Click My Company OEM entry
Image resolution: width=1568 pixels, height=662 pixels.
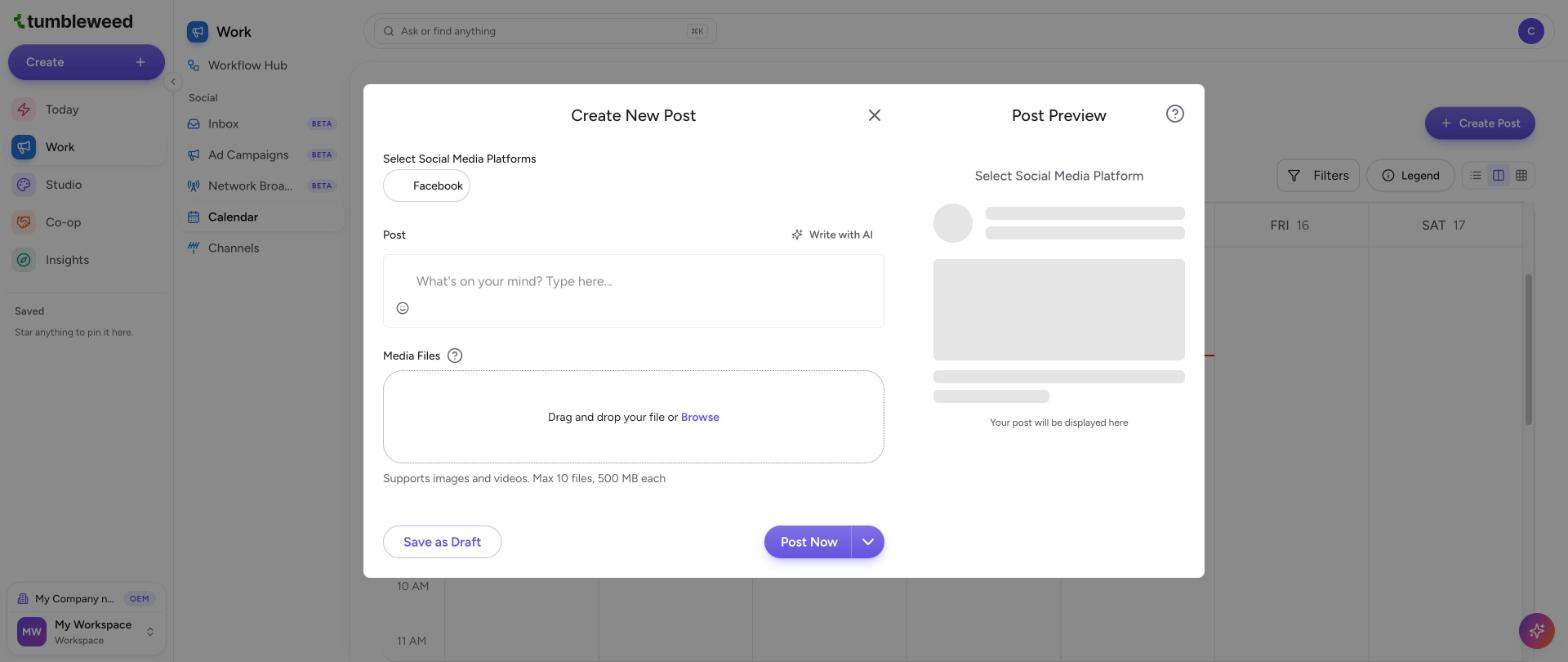(x=86, y=599)
